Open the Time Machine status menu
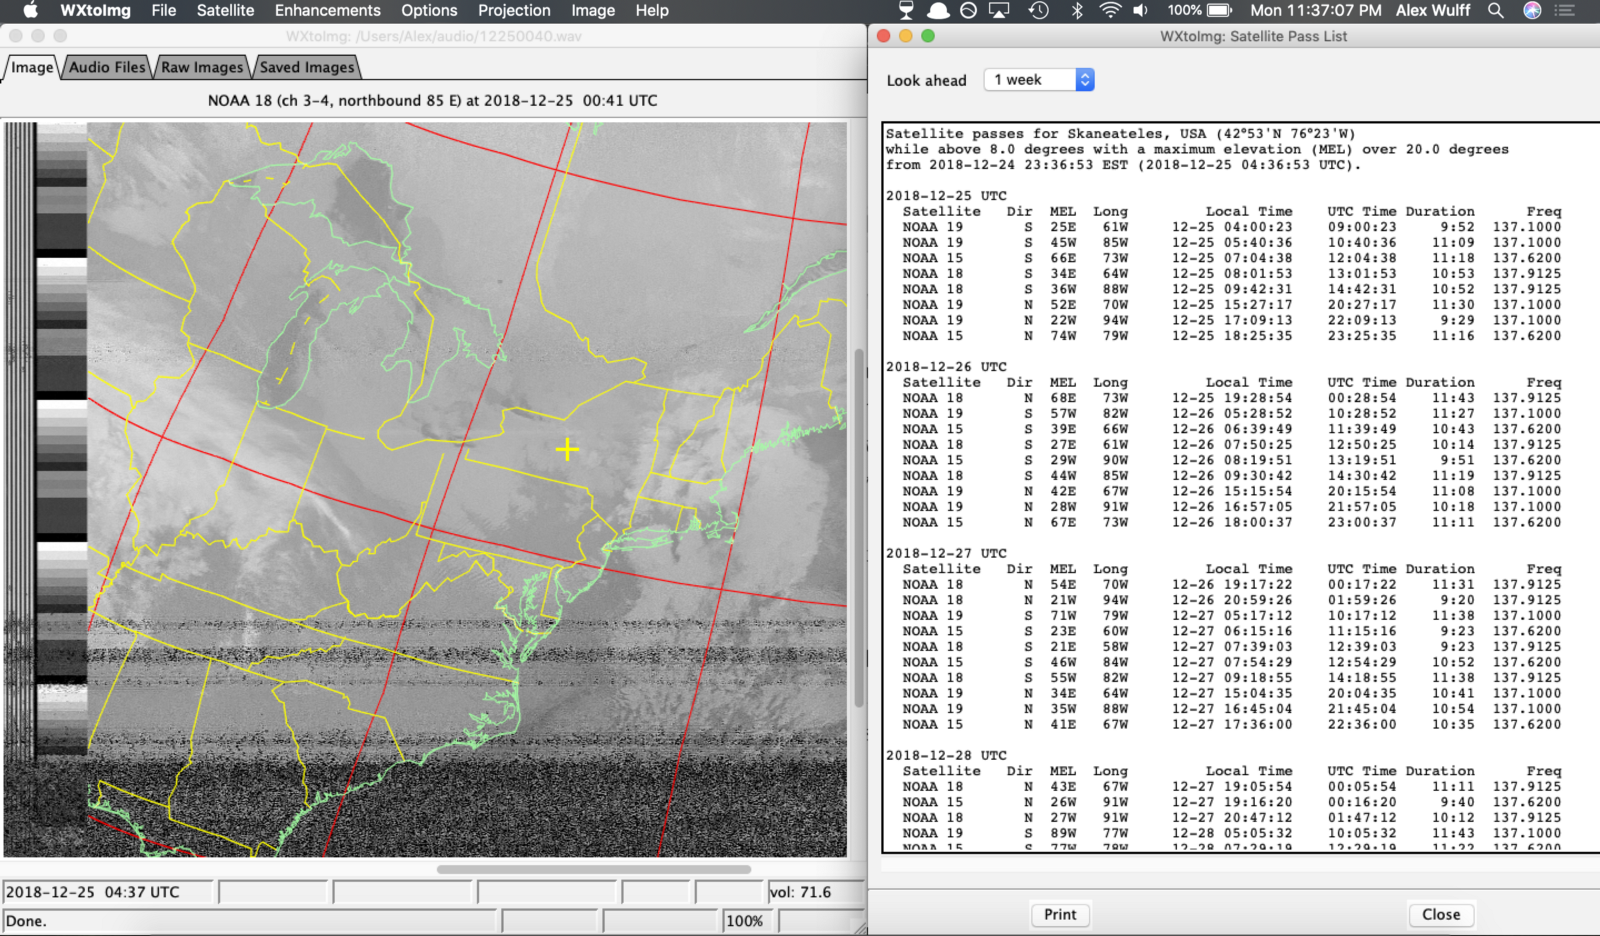The width and height of the screenshot is (1600, 936). click(1039, 10)
